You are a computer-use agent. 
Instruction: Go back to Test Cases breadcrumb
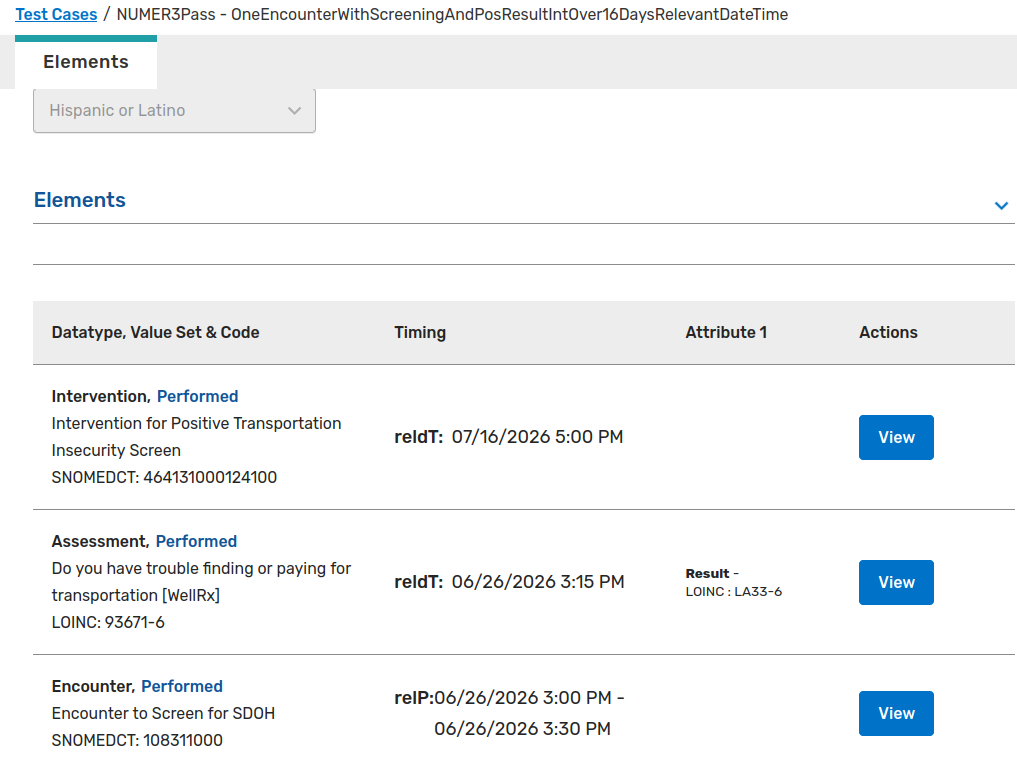pyautogui.click(x=56, y=14)
